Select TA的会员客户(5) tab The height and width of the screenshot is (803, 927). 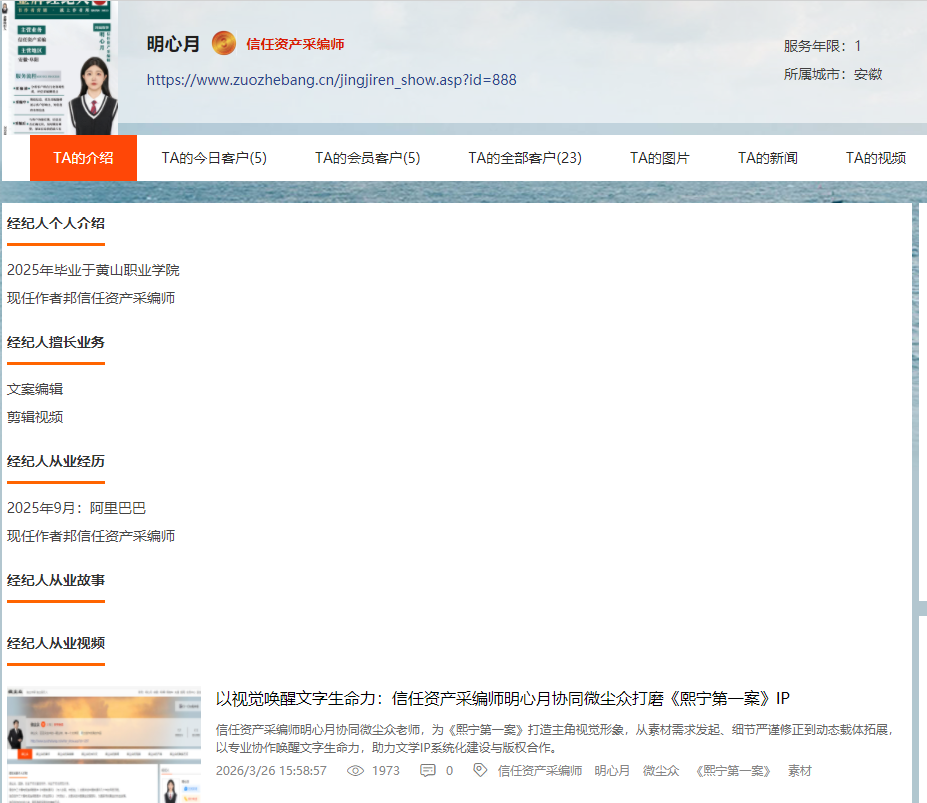pos(367,158)
